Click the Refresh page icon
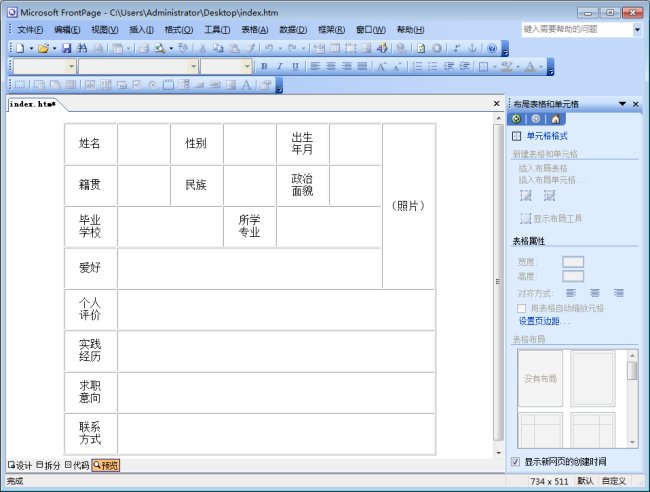Screen dimensions: 650x492 (x=421, y=48)
